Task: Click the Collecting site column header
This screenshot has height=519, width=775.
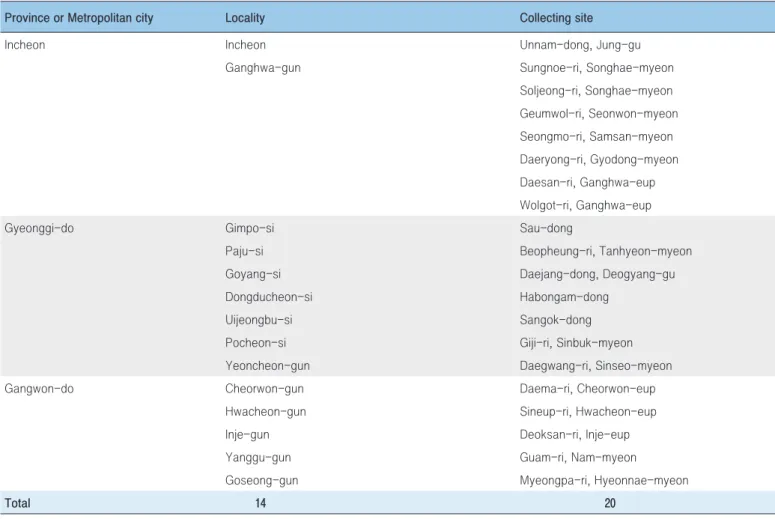Action: pos(556,18)
